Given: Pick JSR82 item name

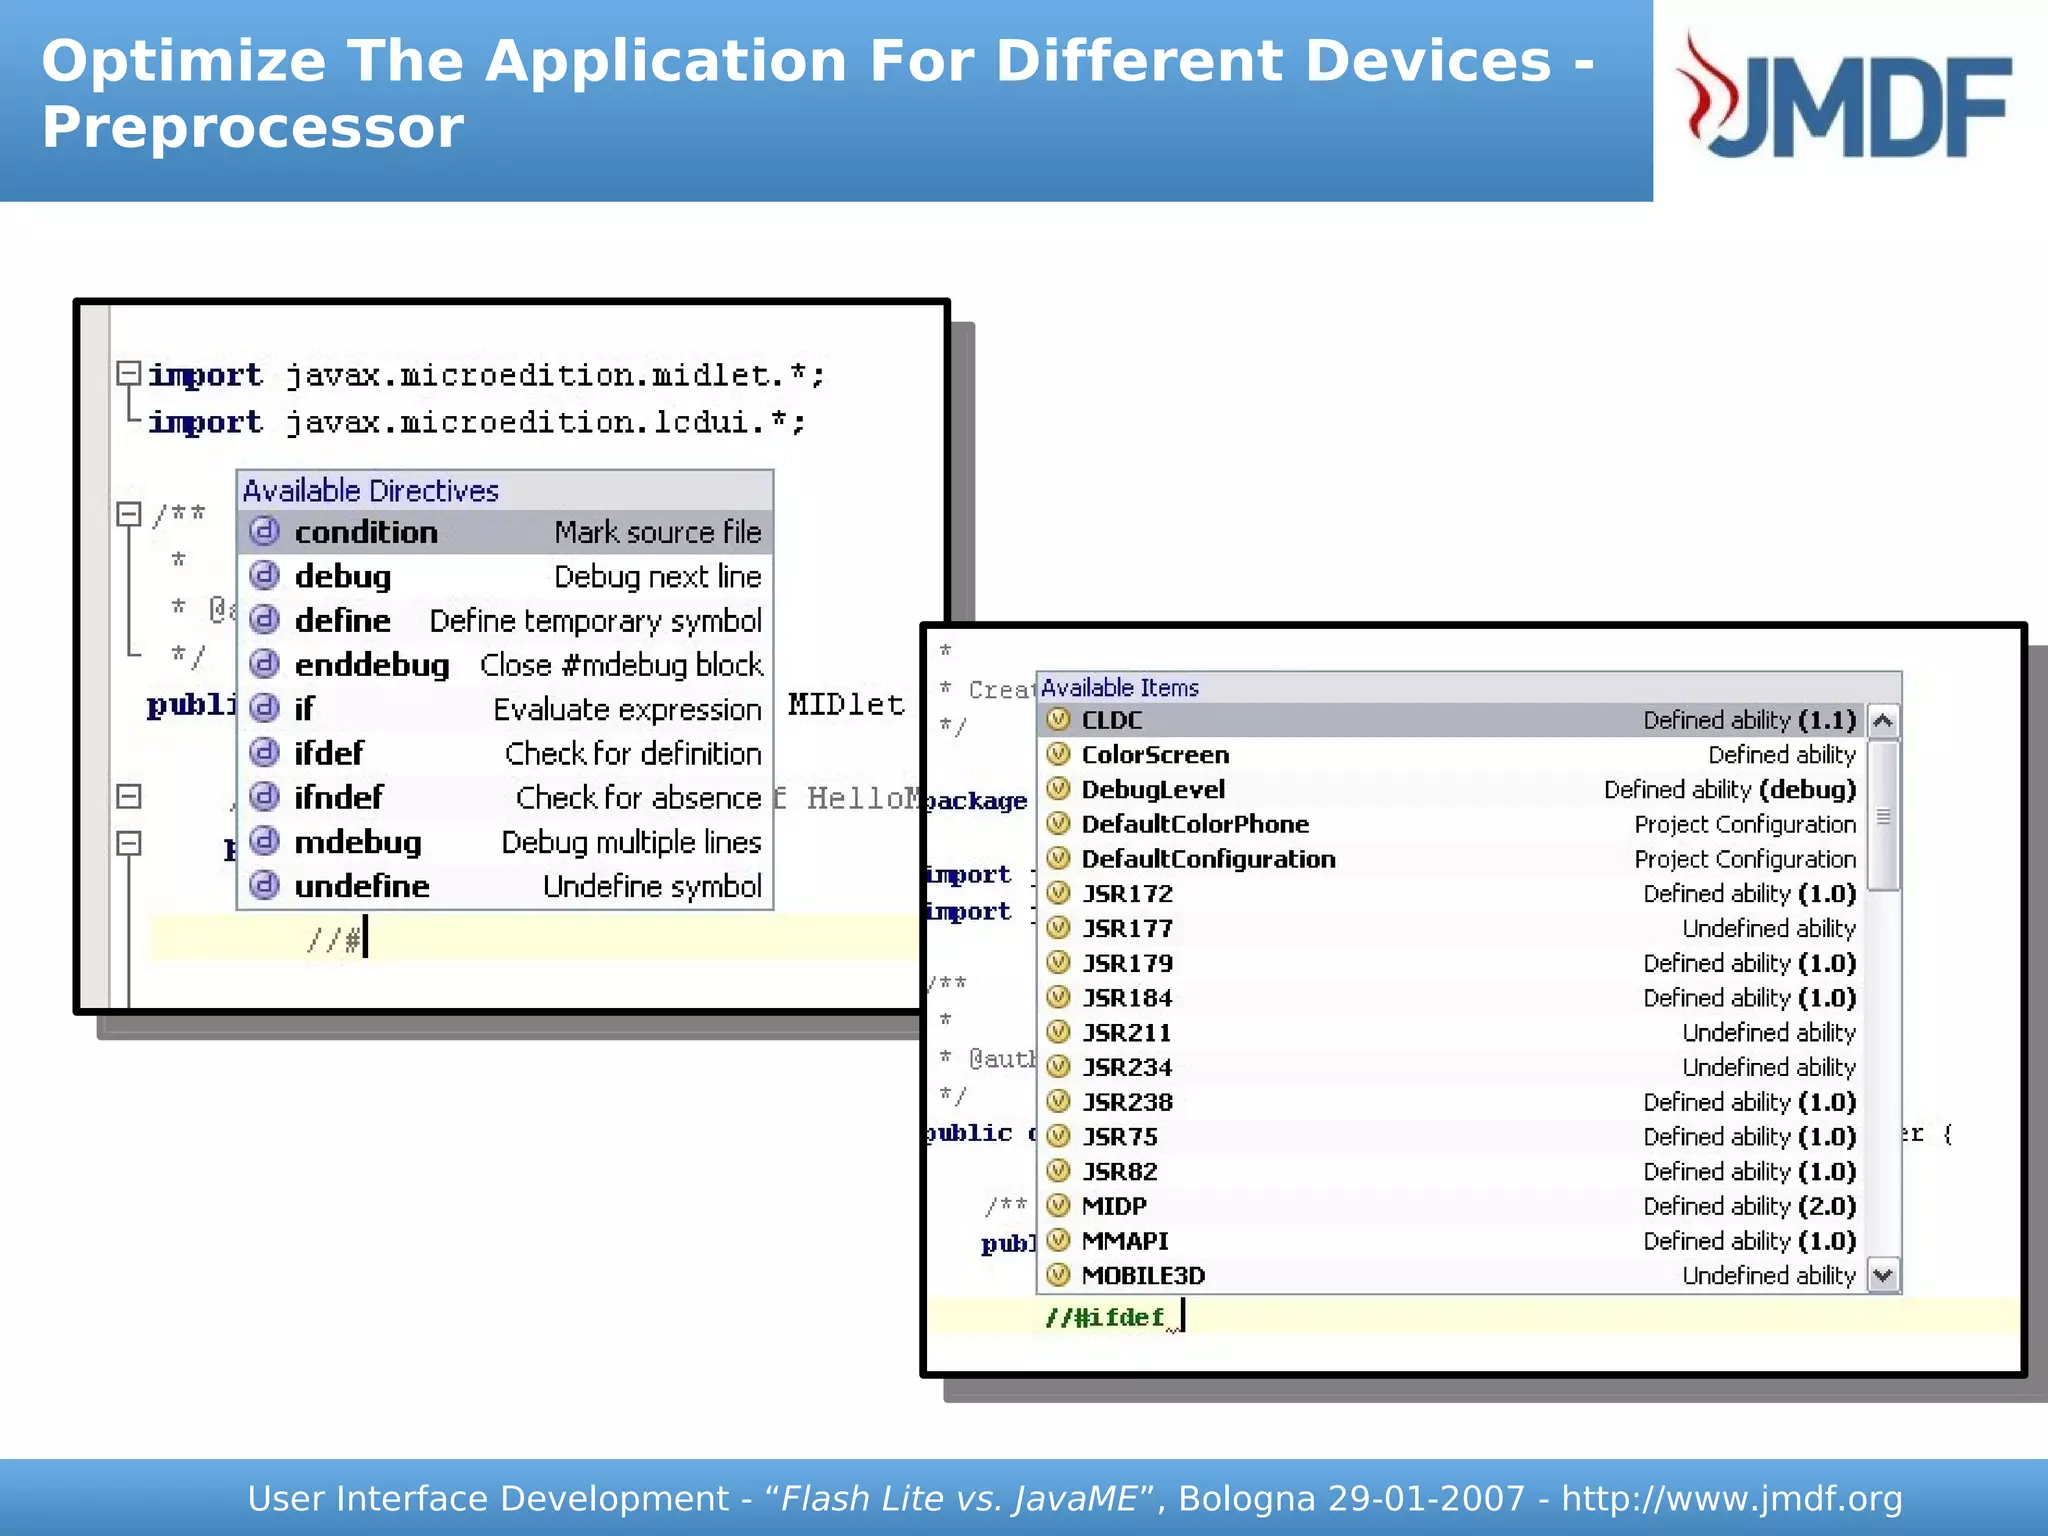Looking at the screenshot, I should [1120, 1171].
